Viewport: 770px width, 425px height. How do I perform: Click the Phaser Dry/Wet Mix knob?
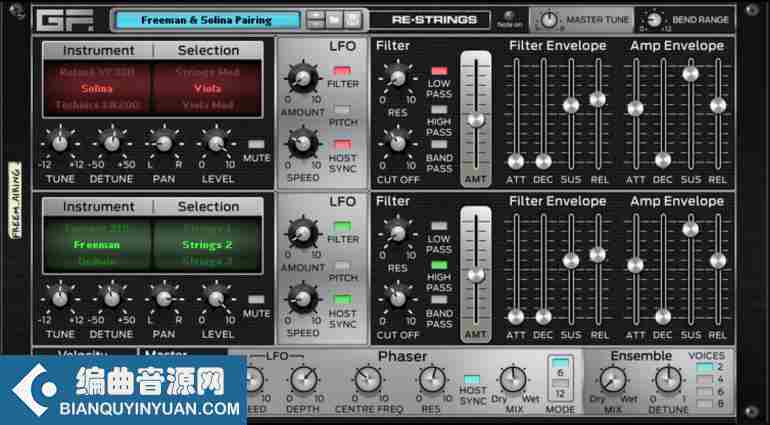pyautogui.click(x=513, y=379)
